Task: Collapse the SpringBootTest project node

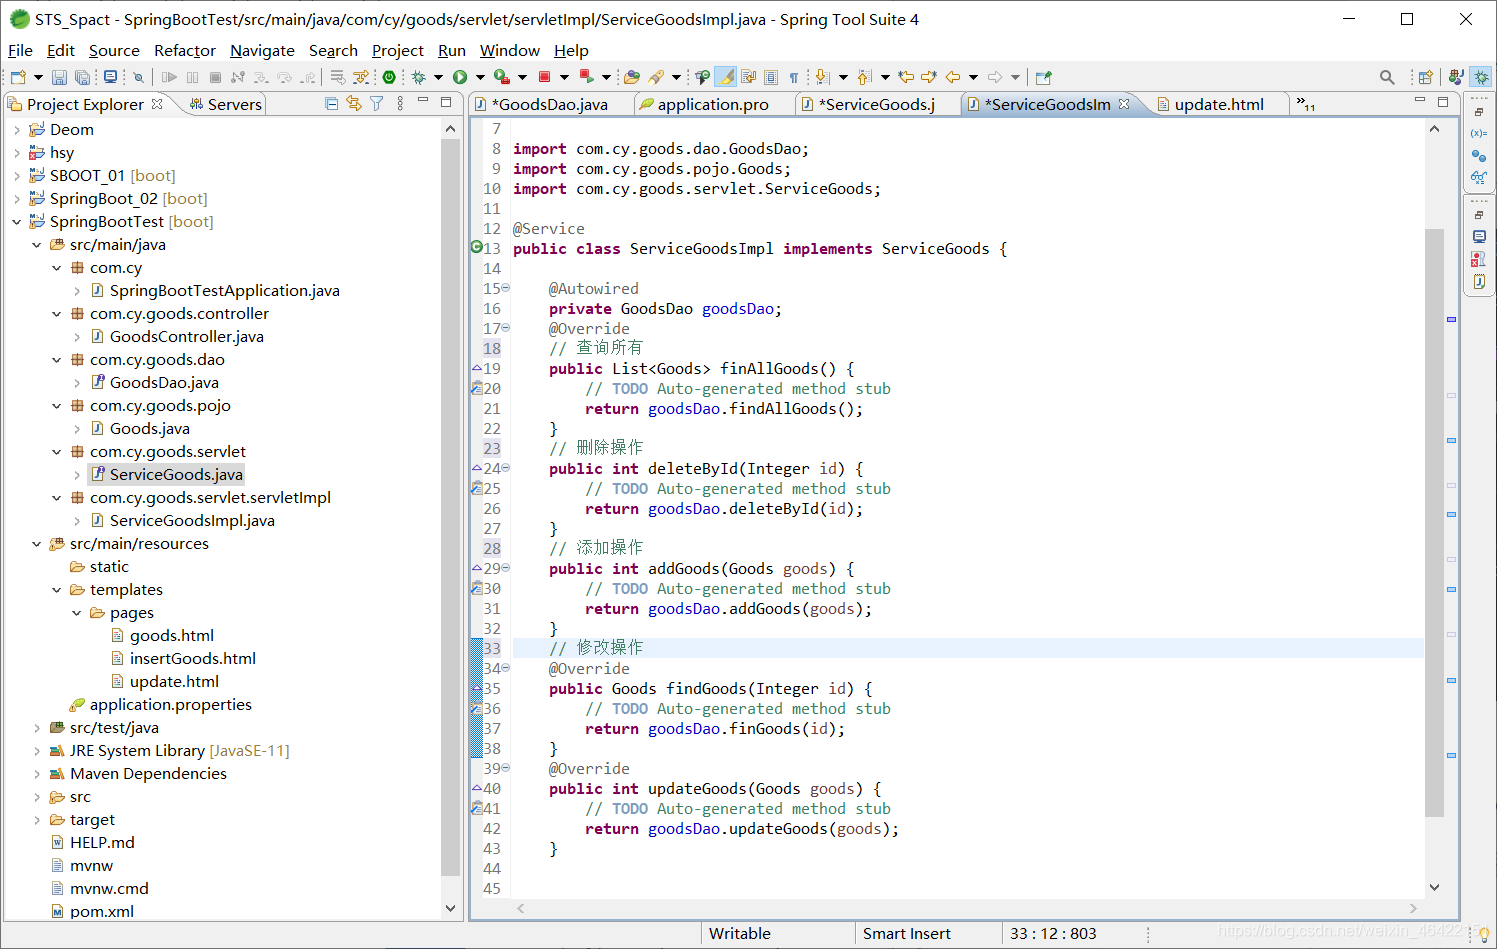Action: click(x=17, y=222)
